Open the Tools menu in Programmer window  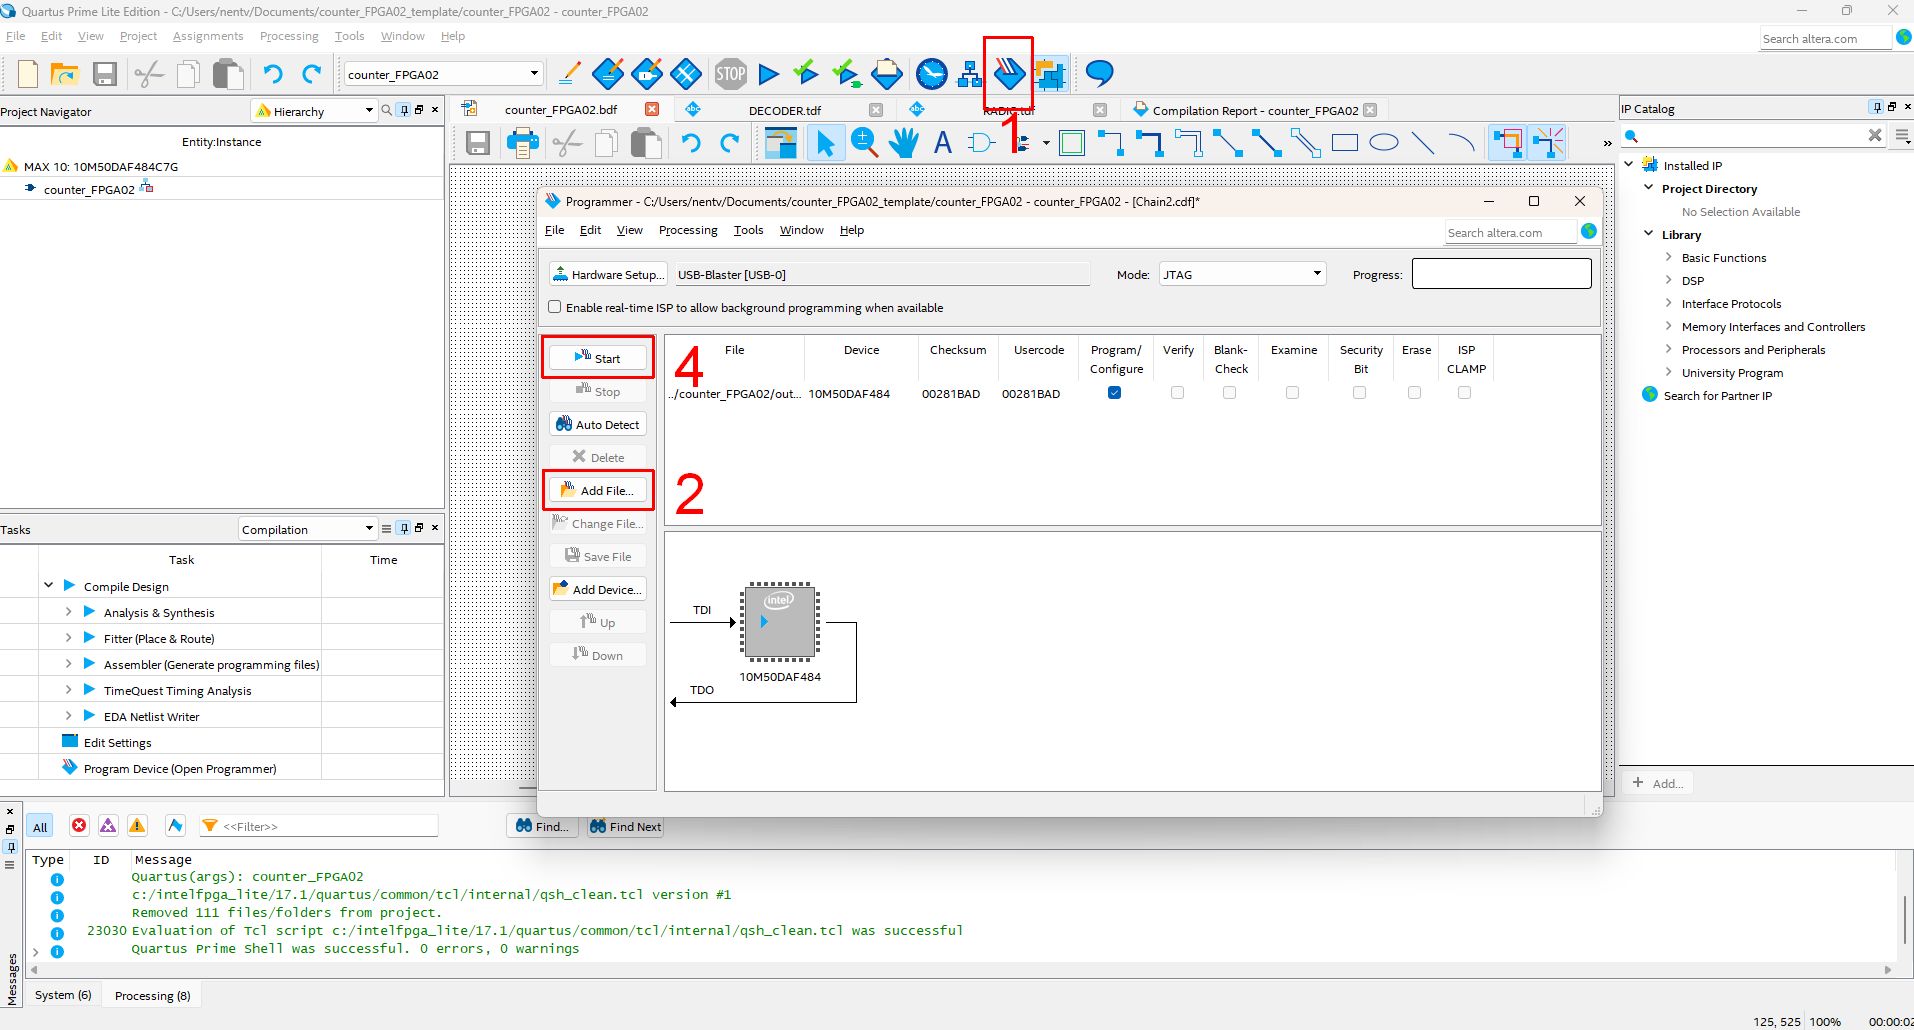click(748, 230)
